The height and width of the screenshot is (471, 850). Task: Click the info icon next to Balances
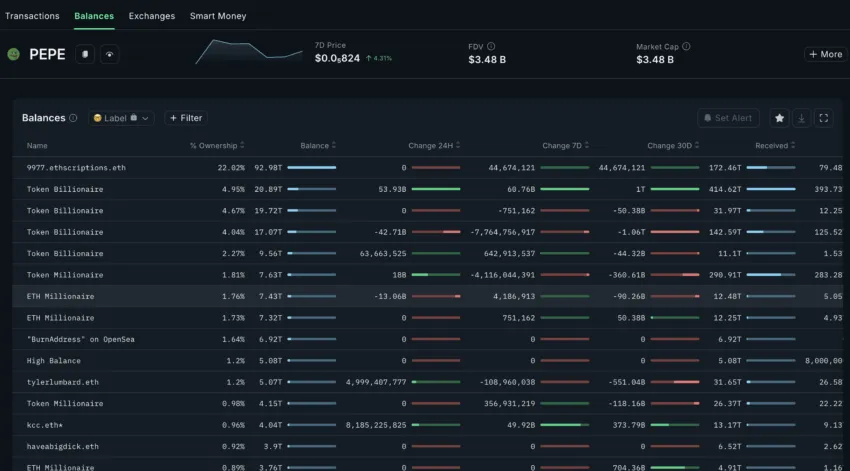73,118
